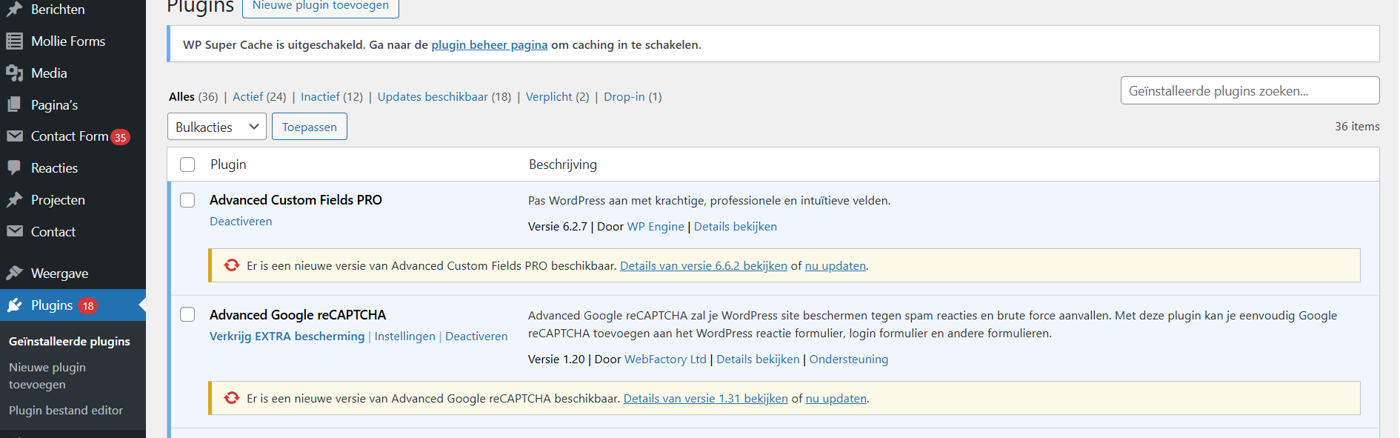Open the Ondersteuning link
This screenshot has height=438, width=1400.
tap(848, 359)
